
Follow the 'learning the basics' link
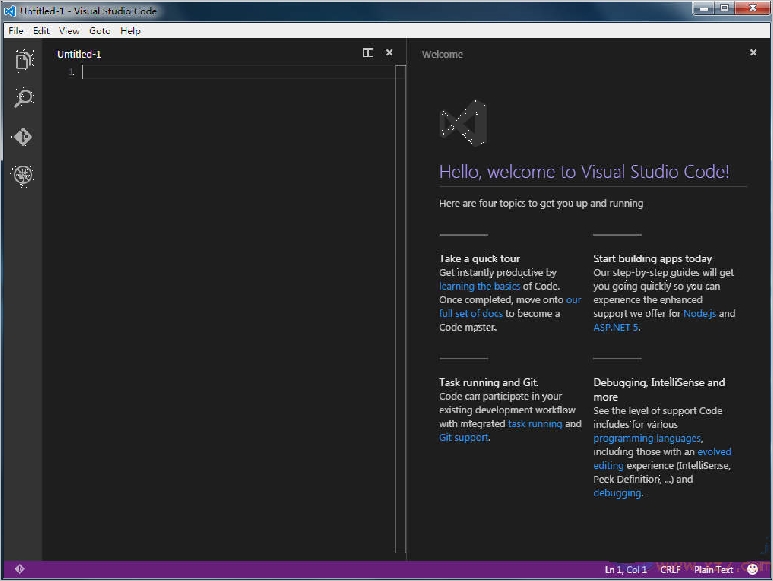[480, 286]
